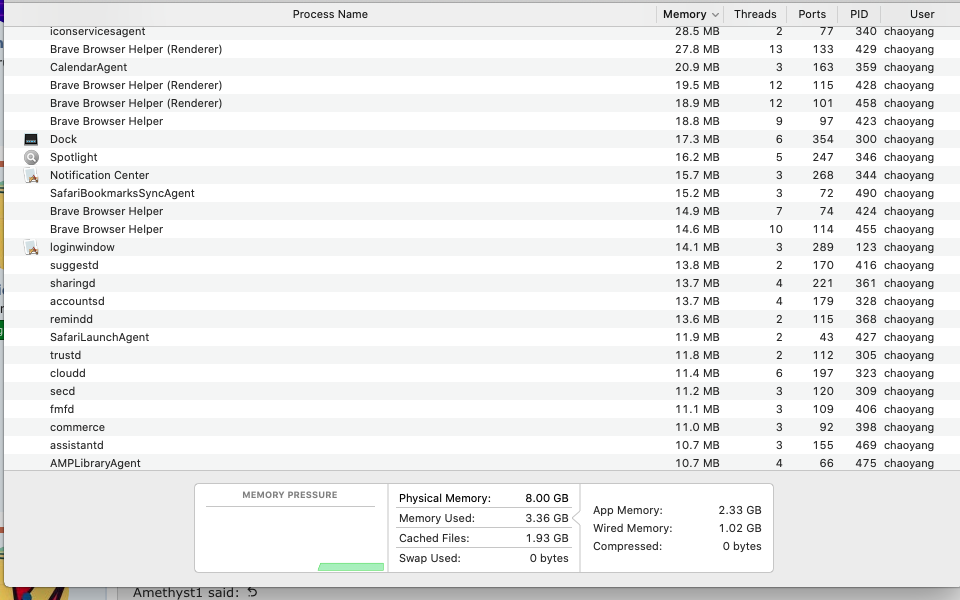960x600 pixels.
Task: Select the iconservicesagent process row
Action: (482, 31)
